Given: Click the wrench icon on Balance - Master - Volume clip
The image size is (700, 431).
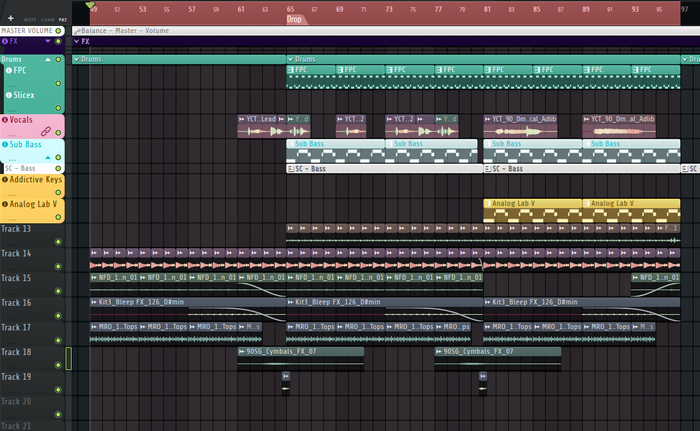Looking at the screenshot, I should tap(77, 31).
